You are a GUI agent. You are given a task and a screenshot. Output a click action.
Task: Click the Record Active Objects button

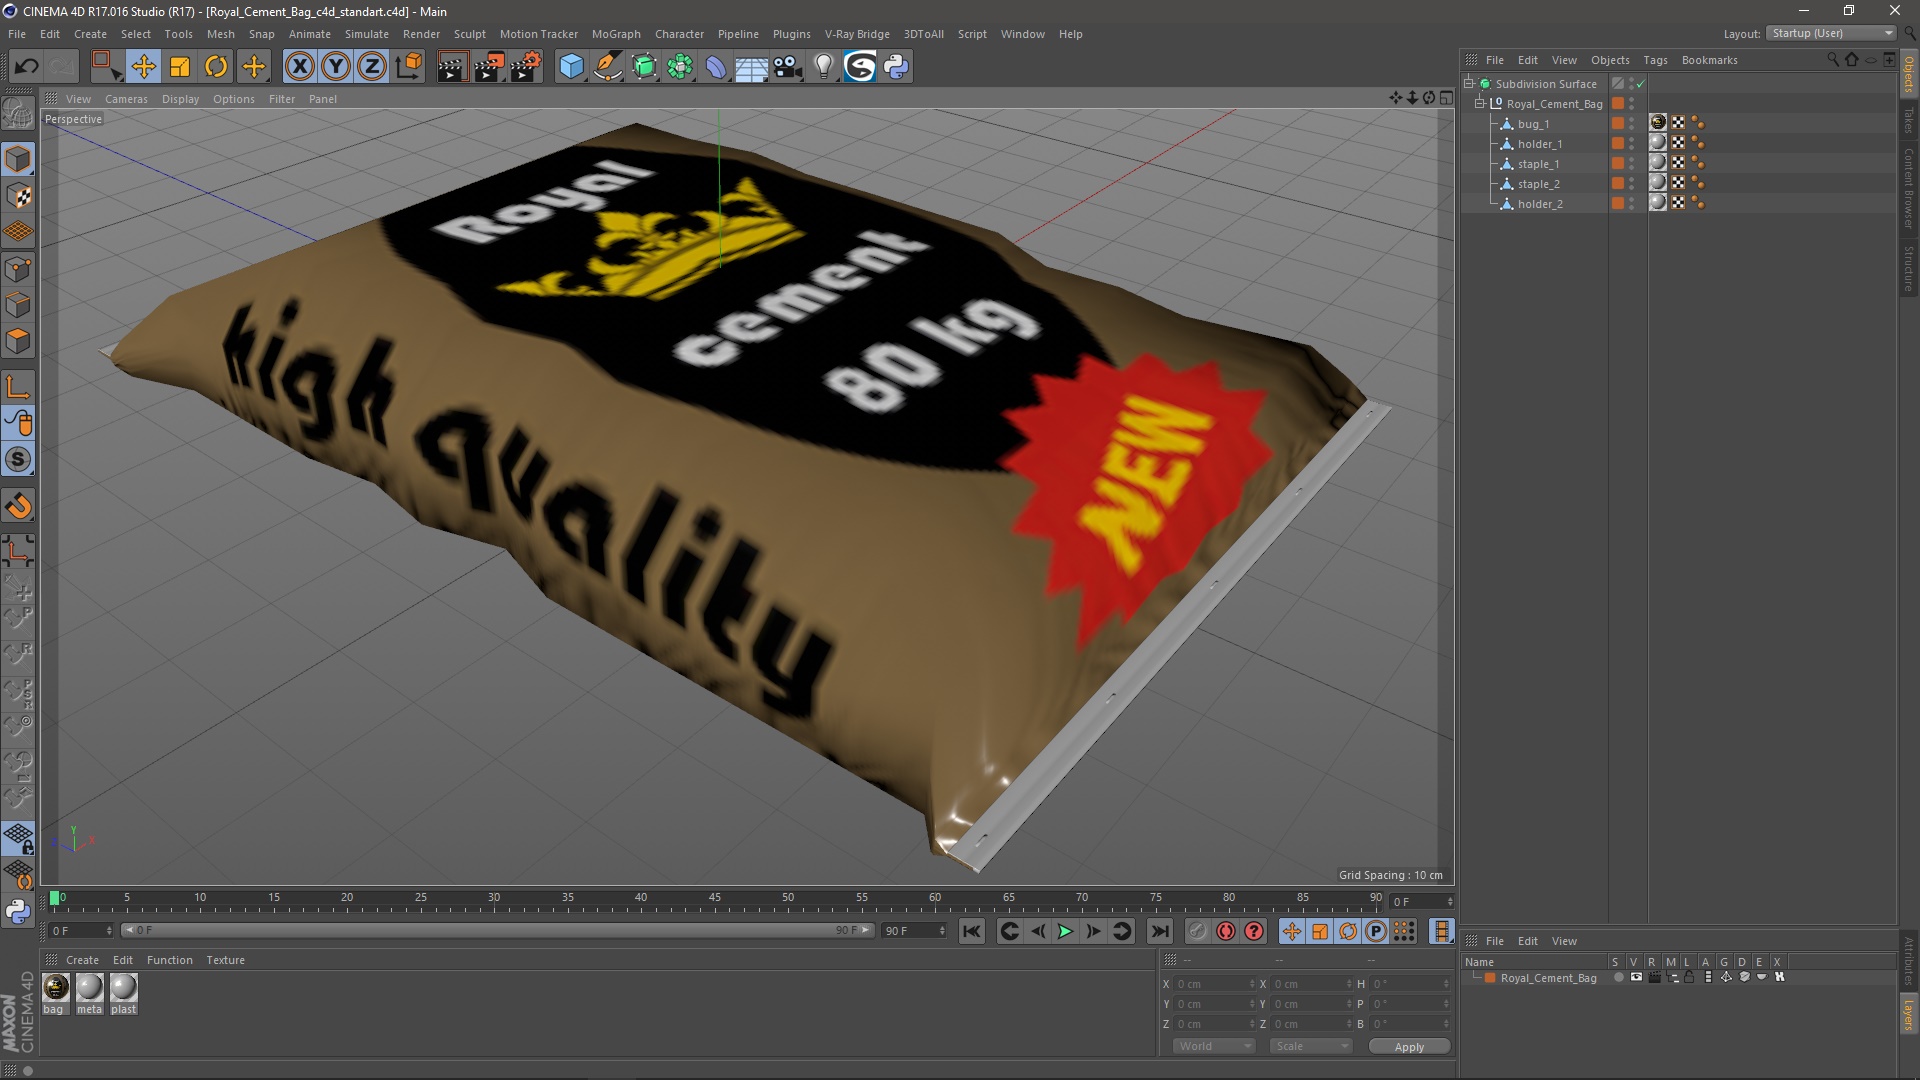[x=1198, y=931]
